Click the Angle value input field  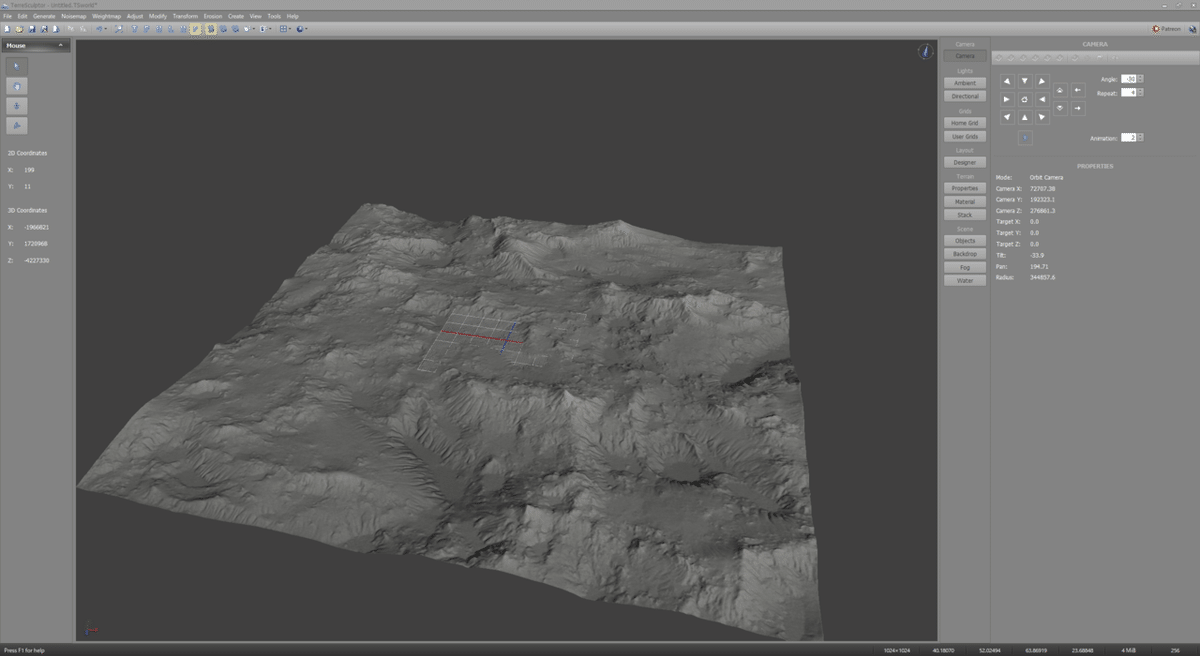(1128, 79)
